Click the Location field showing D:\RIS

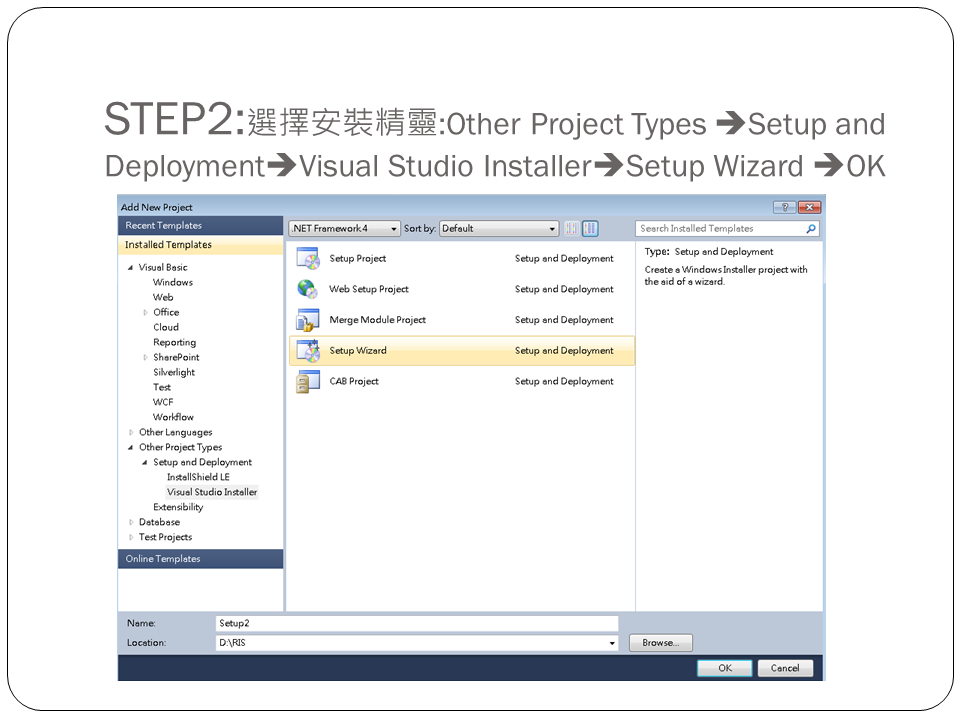point(417,643)
